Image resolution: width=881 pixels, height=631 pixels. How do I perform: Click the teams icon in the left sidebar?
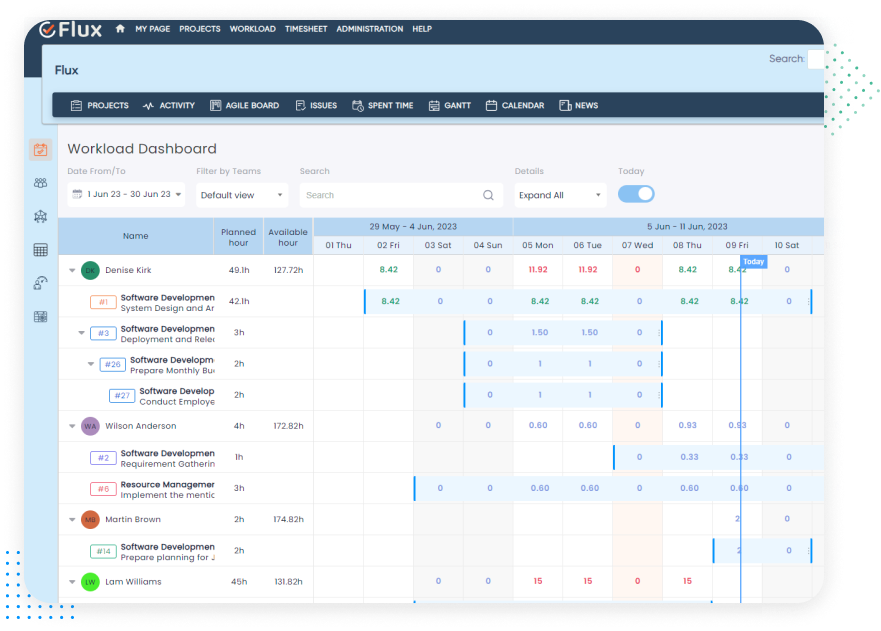click(x=40, y=182)
